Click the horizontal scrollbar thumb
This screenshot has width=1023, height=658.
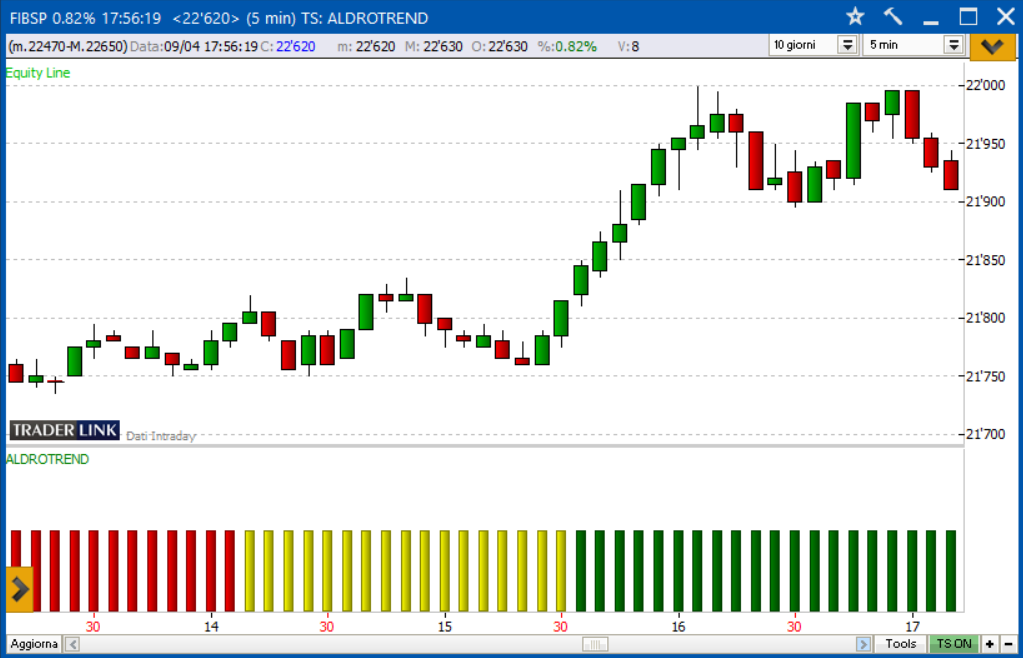click(x=595, y=644)
